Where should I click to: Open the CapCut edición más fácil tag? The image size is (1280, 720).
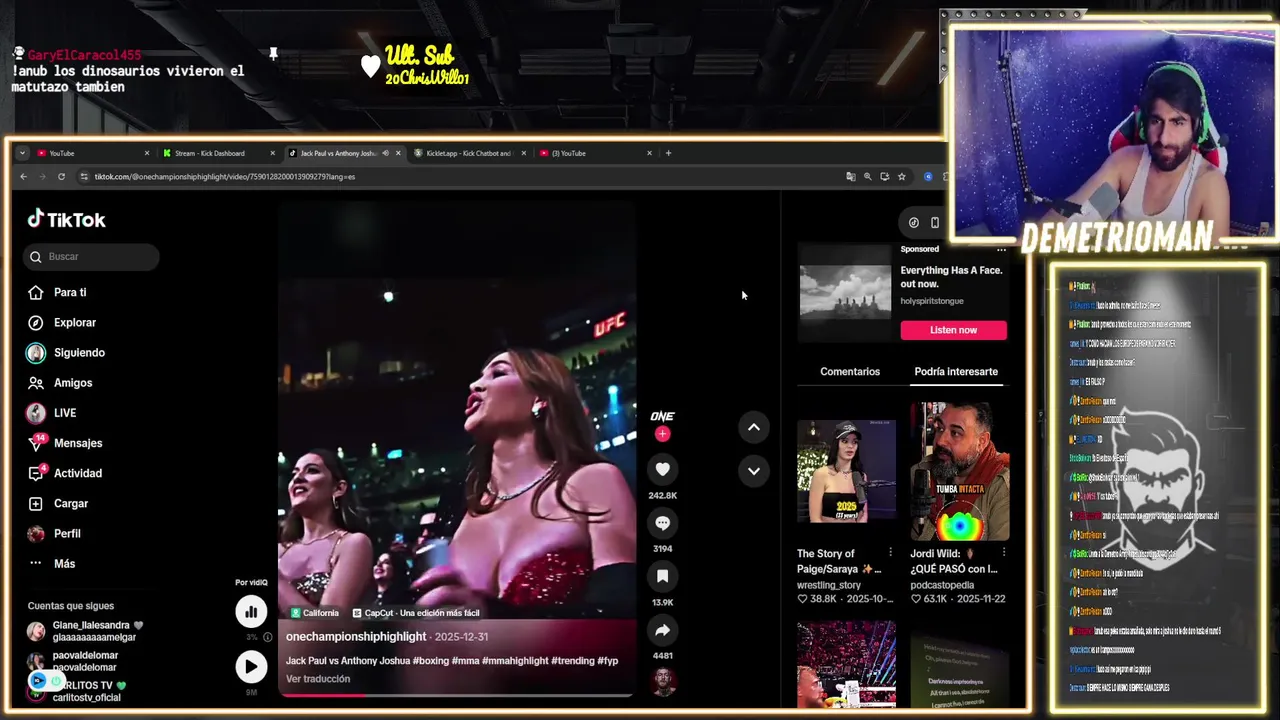[x=416, y=613]
